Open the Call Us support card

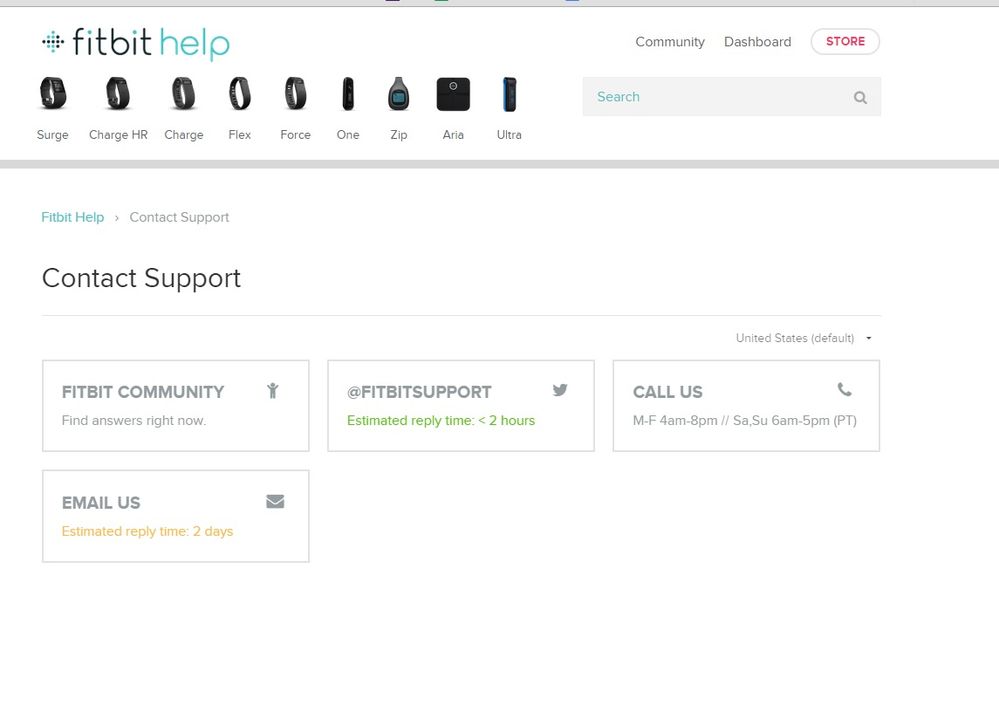tap(747, 406)
